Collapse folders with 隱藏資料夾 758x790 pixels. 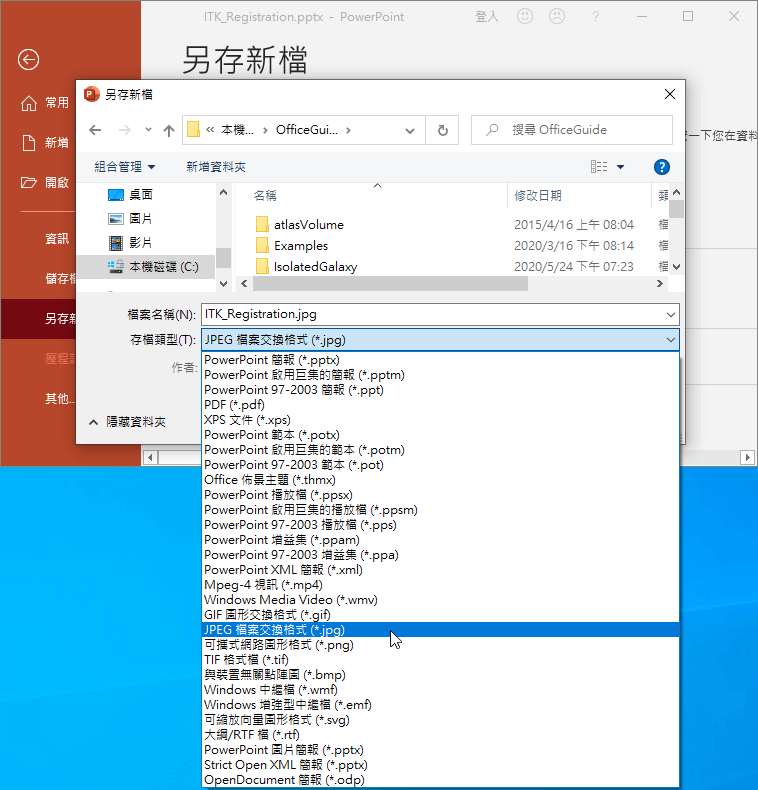128,422
